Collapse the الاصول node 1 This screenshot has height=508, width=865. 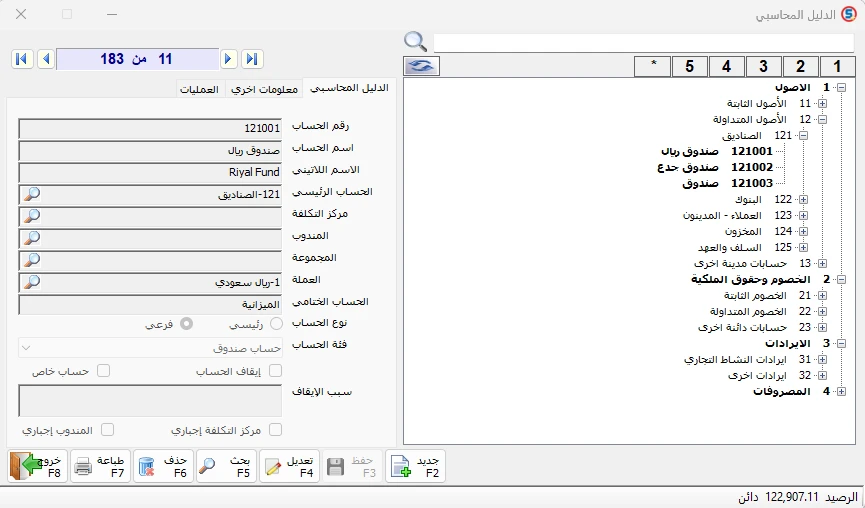[x=841, y=87]
